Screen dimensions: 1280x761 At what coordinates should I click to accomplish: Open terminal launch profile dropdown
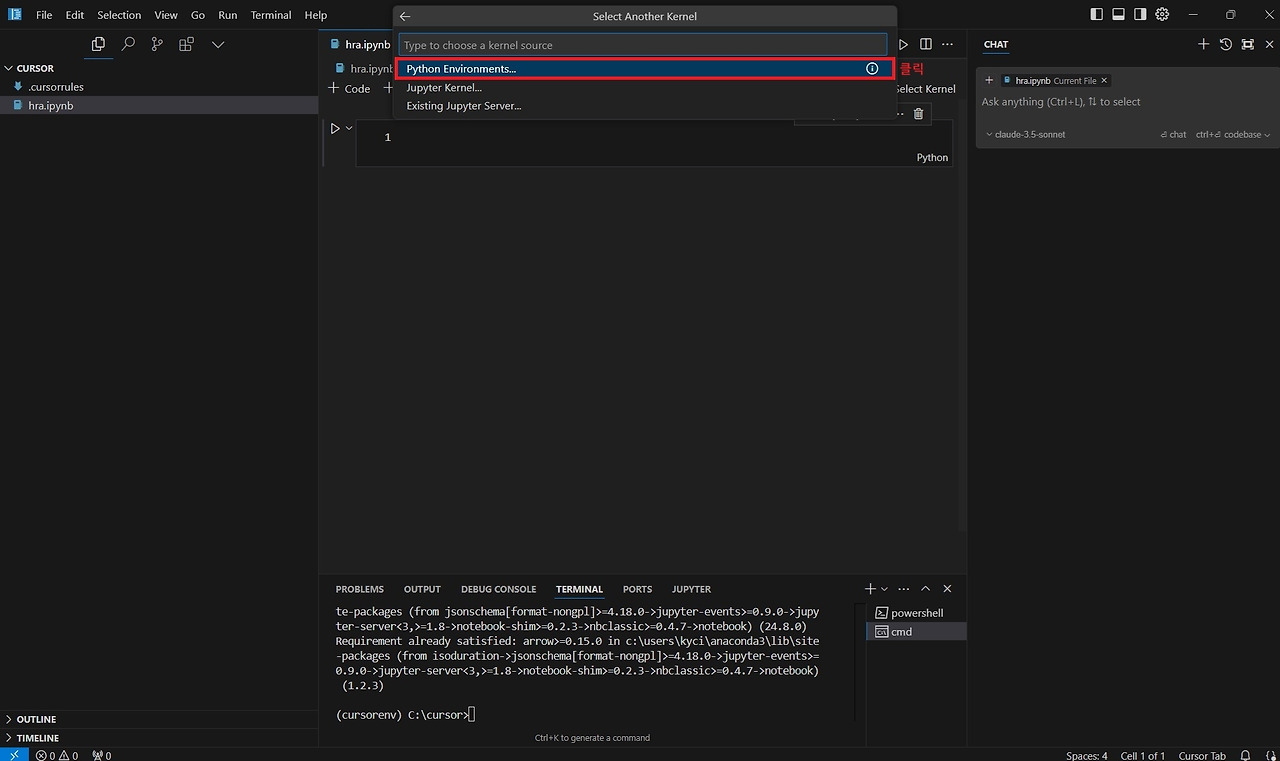[x=884, y=589]
